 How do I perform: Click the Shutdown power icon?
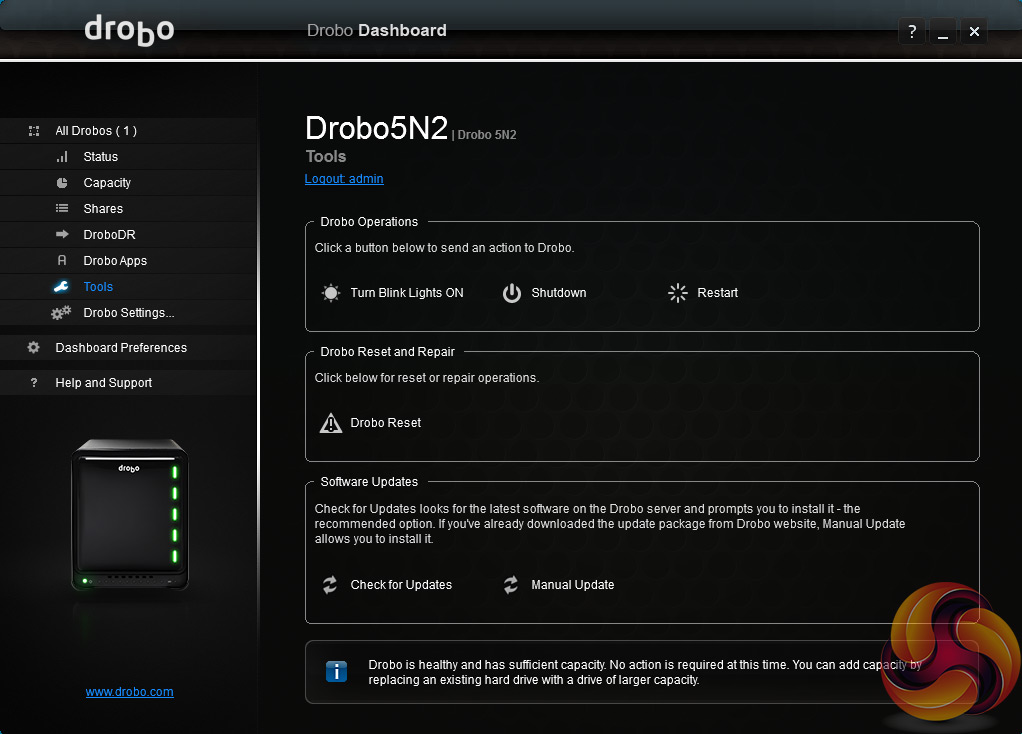click(512, 293)
